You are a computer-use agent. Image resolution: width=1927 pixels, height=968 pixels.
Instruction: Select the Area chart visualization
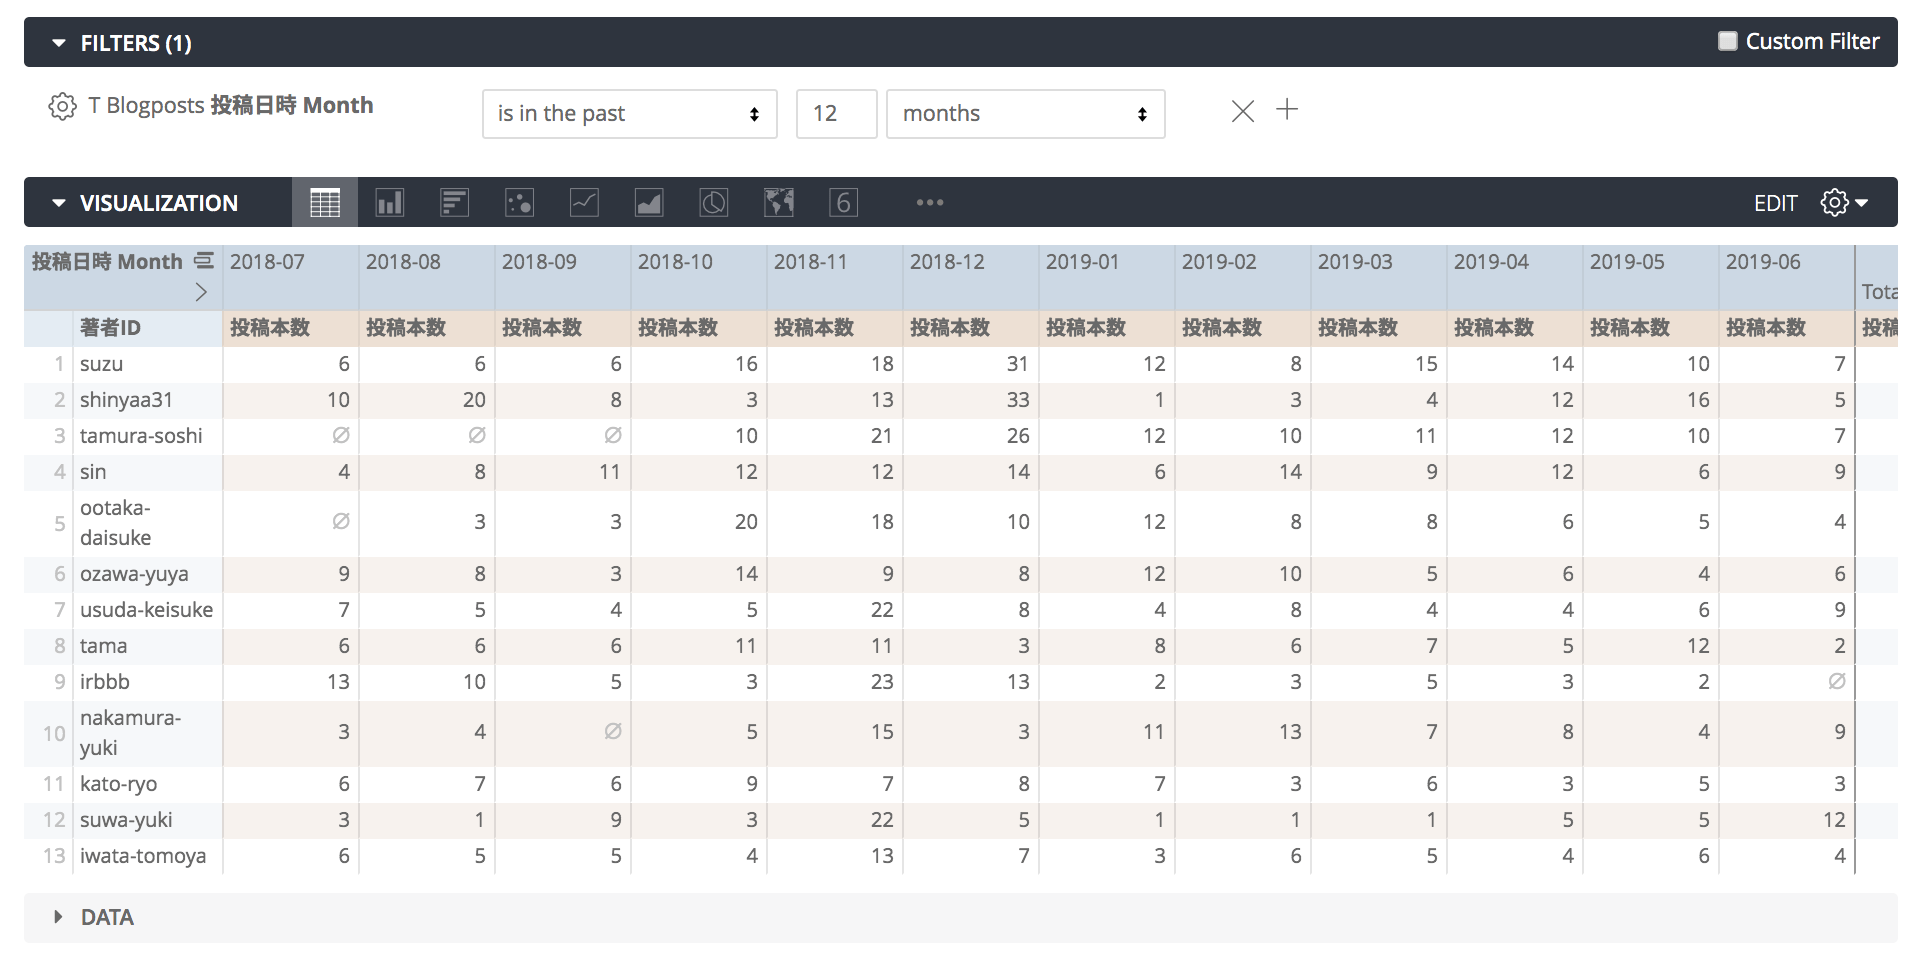point(648,202)
